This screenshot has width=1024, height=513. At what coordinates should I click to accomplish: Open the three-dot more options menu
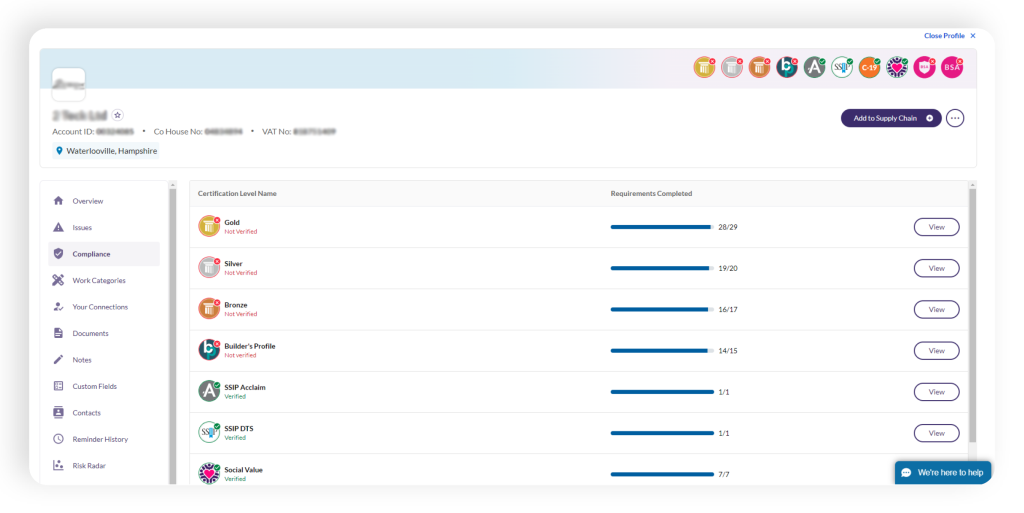pos(955,118)
